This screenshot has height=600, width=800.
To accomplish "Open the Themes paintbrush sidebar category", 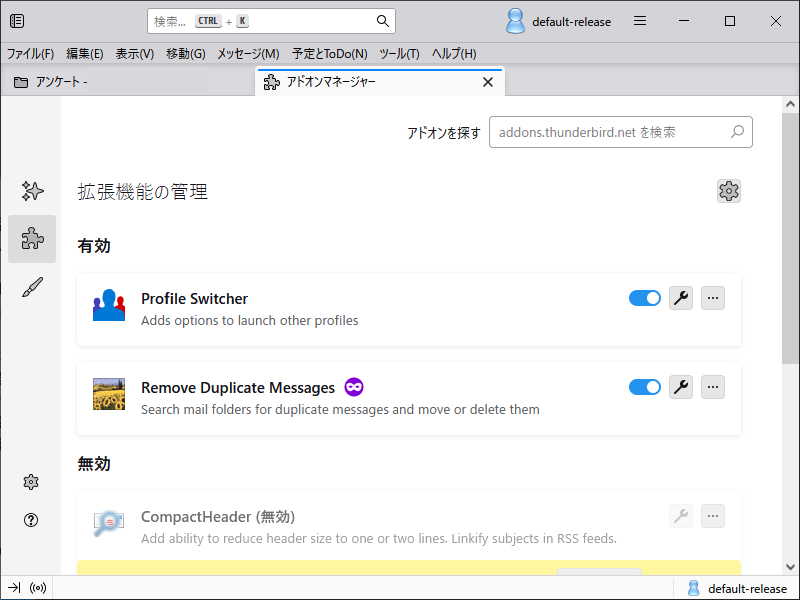I will point(32,287).
